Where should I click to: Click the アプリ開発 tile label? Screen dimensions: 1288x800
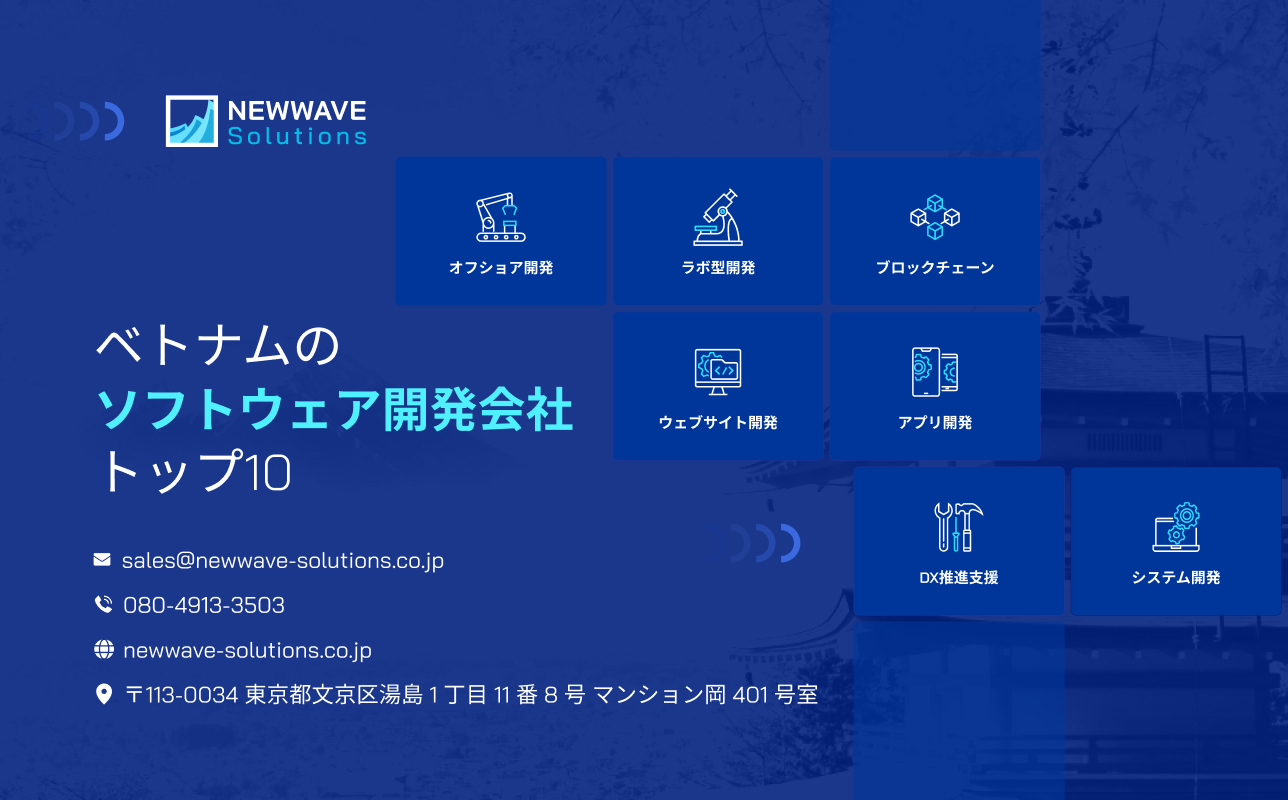tap(934, 422)
